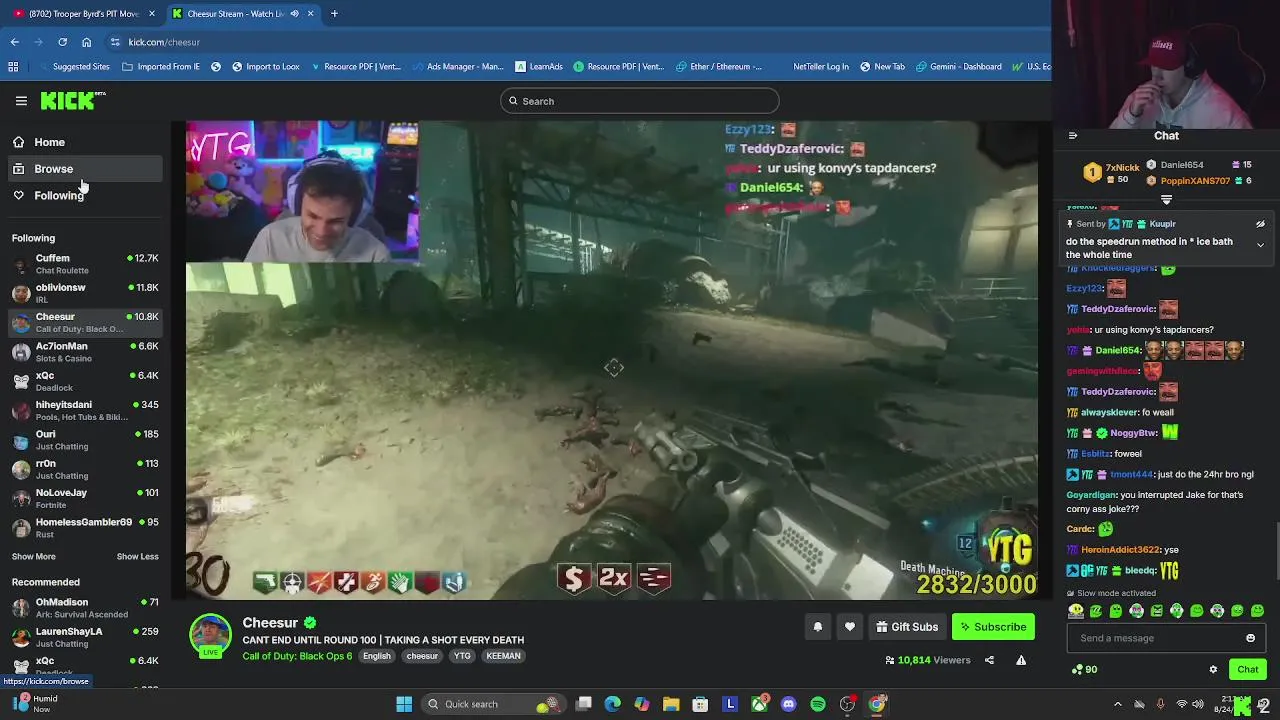
Task: Click the Kick logo
Action: (73, 100)
